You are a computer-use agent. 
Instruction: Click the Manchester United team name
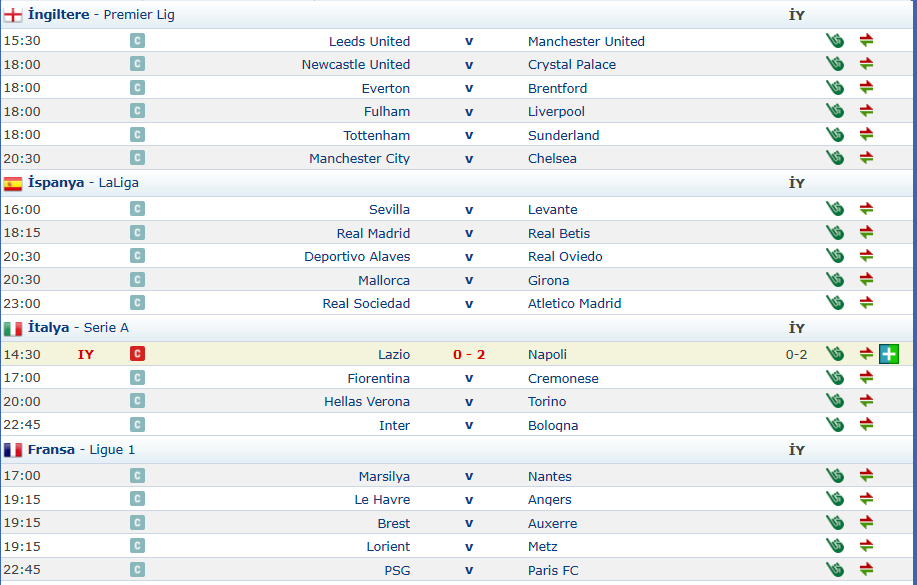click(x=586, y=42)
